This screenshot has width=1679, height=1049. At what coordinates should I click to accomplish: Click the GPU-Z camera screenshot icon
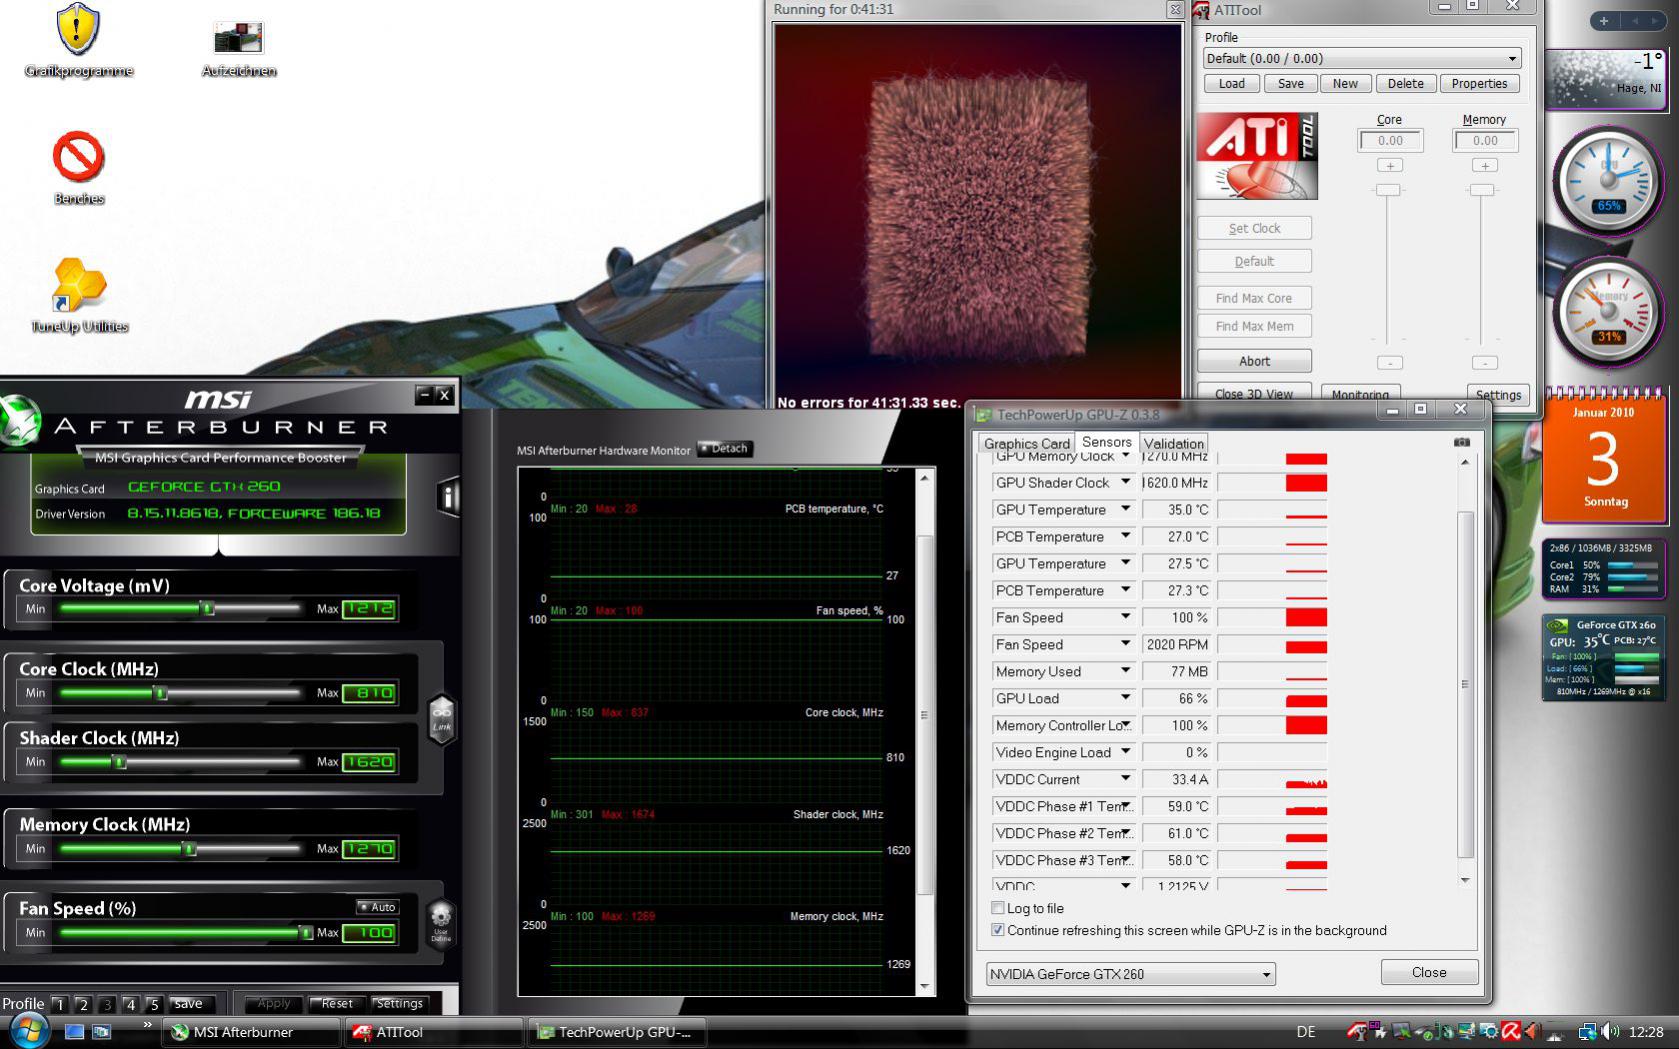coord(1462,442)
